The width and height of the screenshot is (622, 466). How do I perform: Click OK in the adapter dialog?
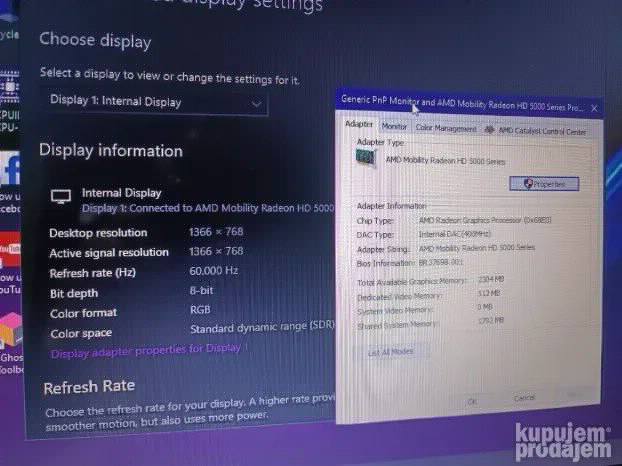[x=472, y=401]
